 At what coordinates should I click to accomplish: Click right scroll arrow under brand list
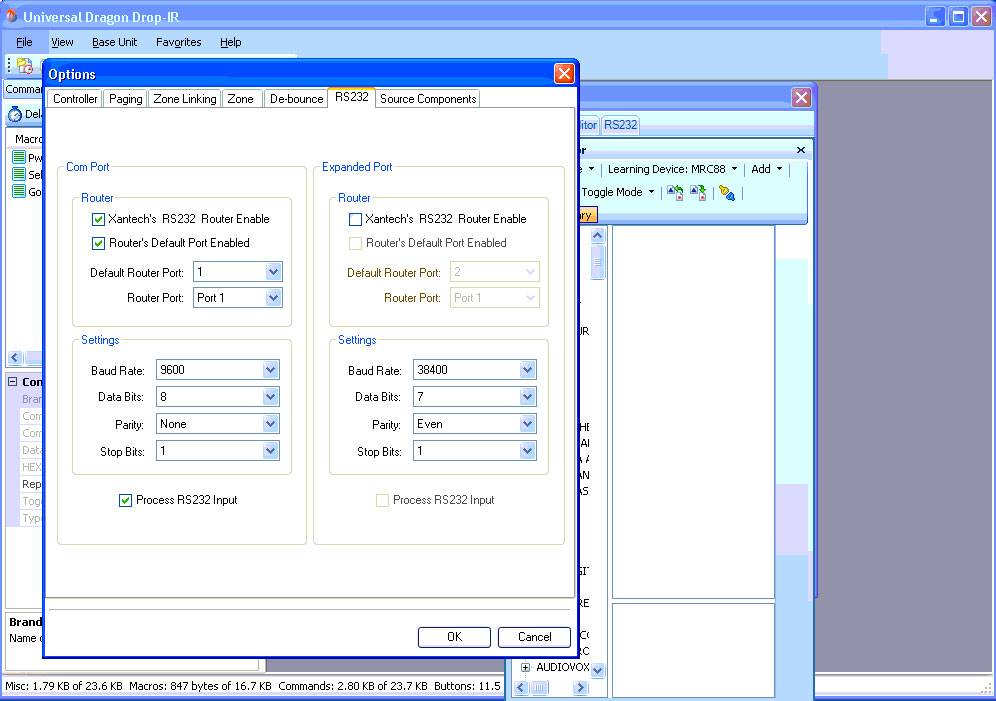(579, 687)
